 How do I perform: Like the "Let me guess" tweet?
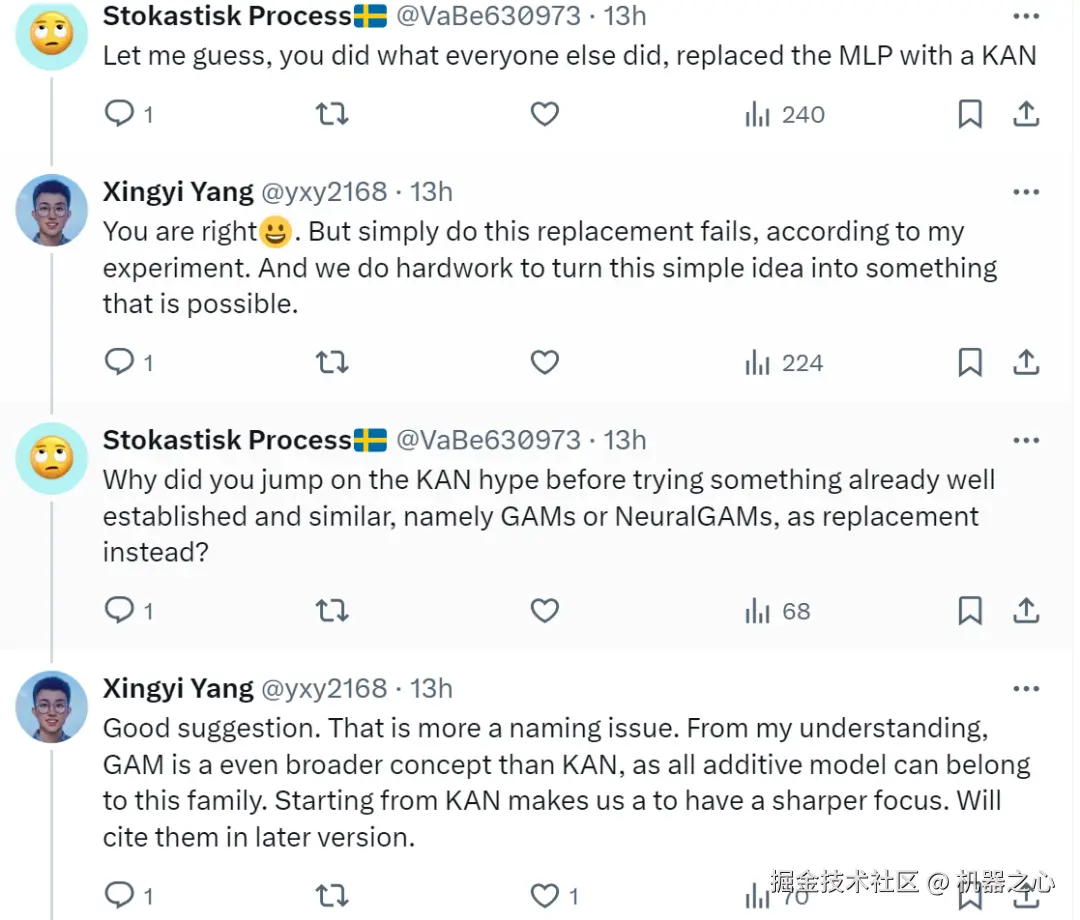[x=544, y=115]
